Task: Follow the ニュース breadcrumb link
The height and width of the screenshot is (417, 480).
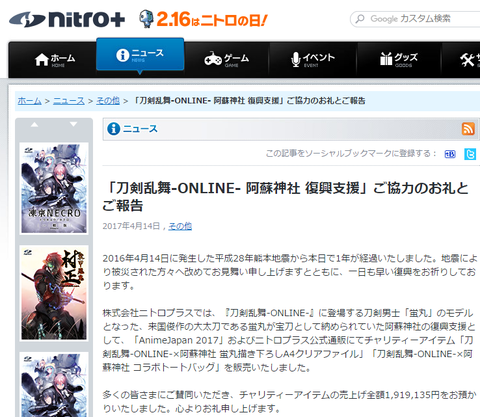Action: [x=69, y=101]
